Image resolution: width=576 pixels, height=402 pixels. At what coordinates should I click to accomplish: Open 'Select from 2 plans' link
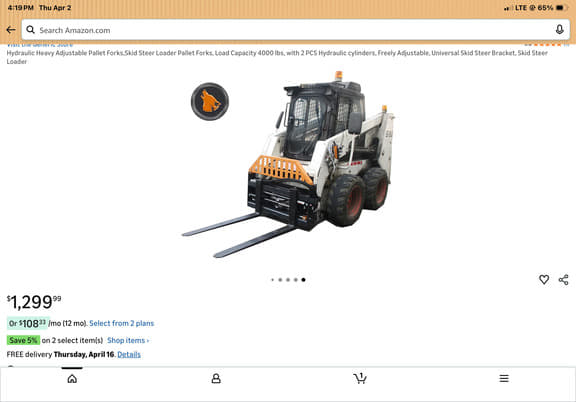pos(122,323)
